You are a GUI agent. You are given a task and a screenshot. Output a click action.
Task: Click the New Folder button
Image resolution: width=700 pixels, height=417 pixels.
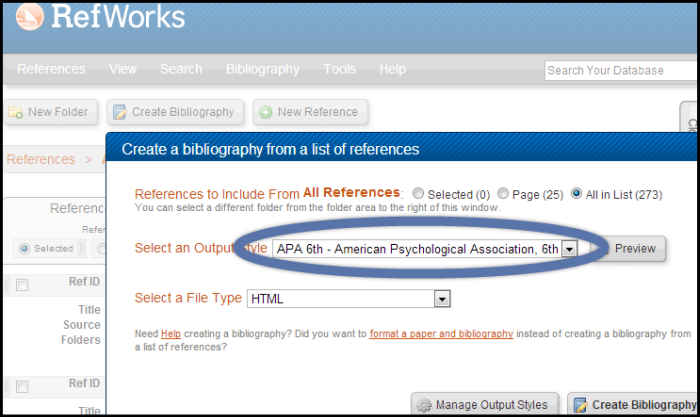point(51,112)
